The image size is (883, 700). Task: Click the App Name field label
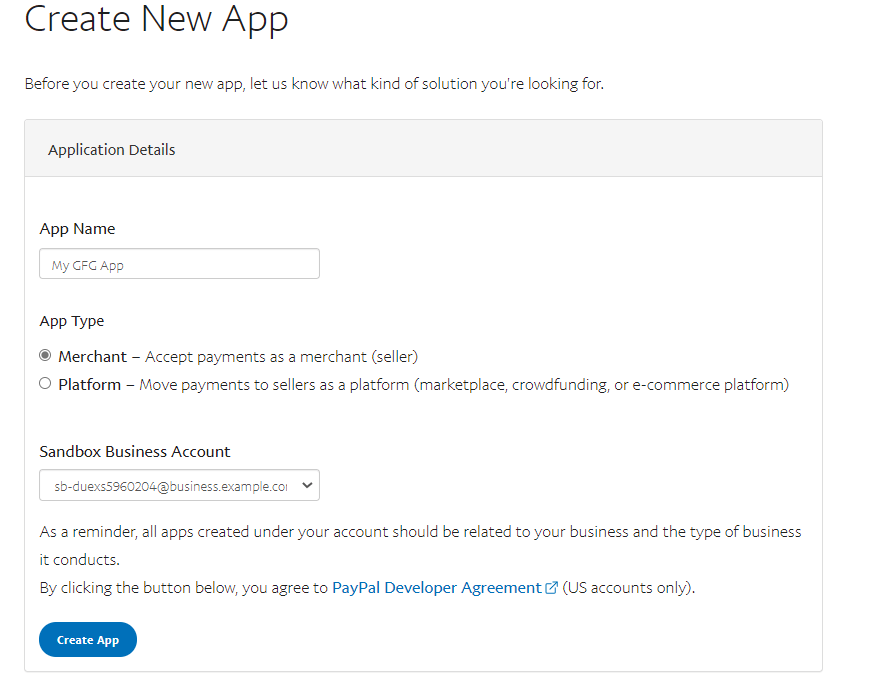(x=77, y=228)
